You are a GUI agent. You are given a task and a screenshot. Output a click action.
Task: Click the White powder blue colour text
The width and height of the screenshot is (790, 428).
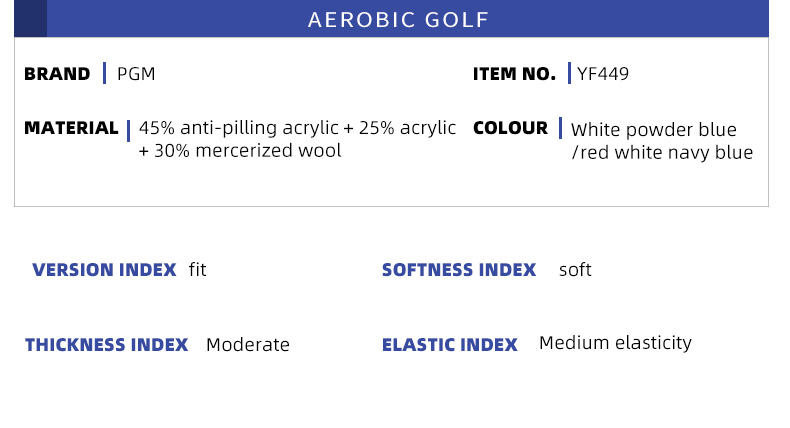pyautogui.click(x=653, y=130)
